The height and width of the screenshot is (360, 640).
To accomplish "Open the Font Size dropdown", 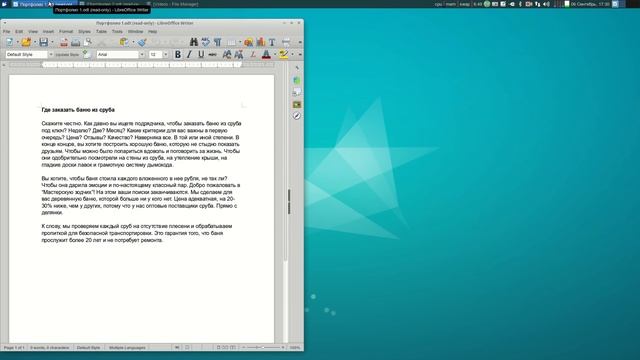I will click(165, 54).
